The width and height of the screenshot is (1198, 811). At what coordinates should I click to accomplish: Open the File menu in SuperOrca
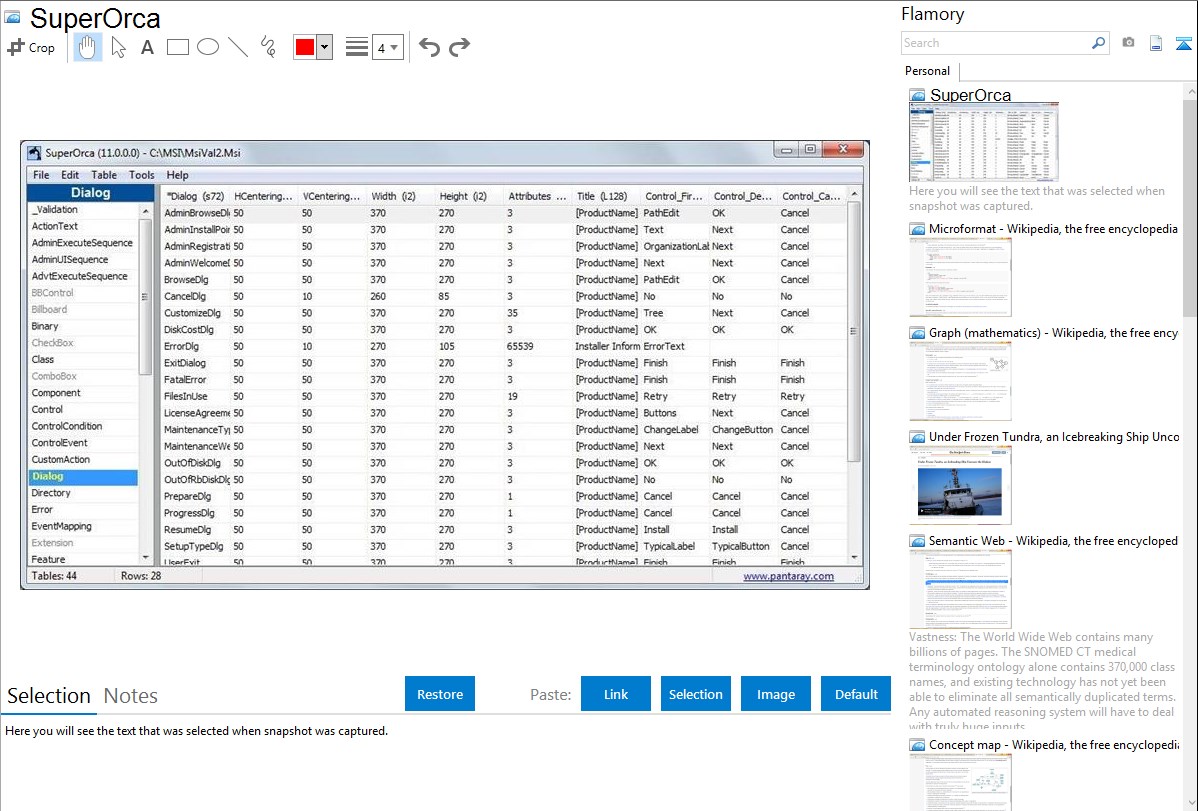41,175
